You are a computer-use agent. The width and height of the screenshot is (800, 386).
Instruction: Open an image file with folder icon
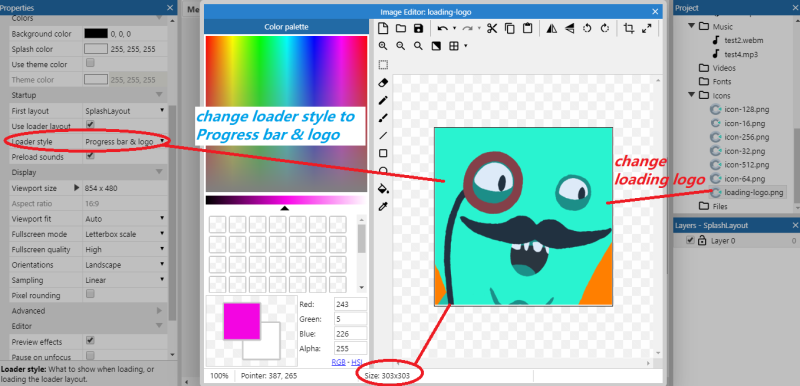(401, 28)
